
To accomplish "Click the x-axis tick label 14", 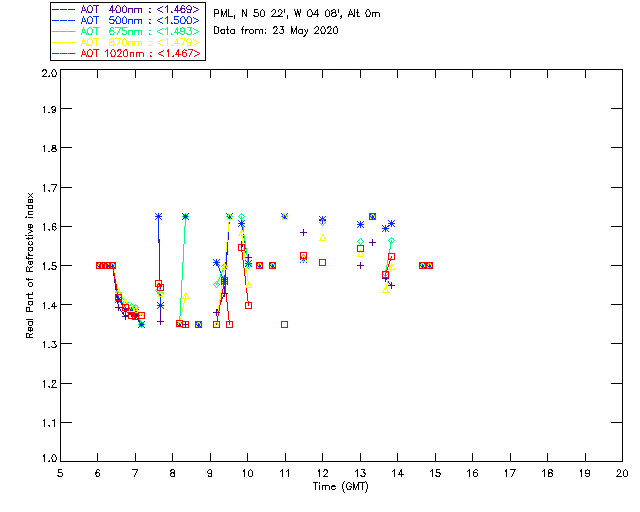I will [398, 473].
